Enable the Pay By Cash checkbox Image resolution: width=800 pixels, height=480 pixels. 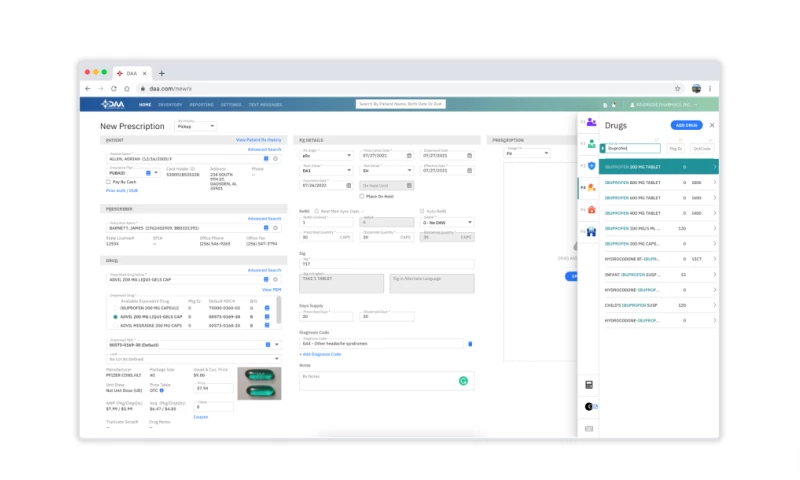pyautogui.click(x=108, y=182)
